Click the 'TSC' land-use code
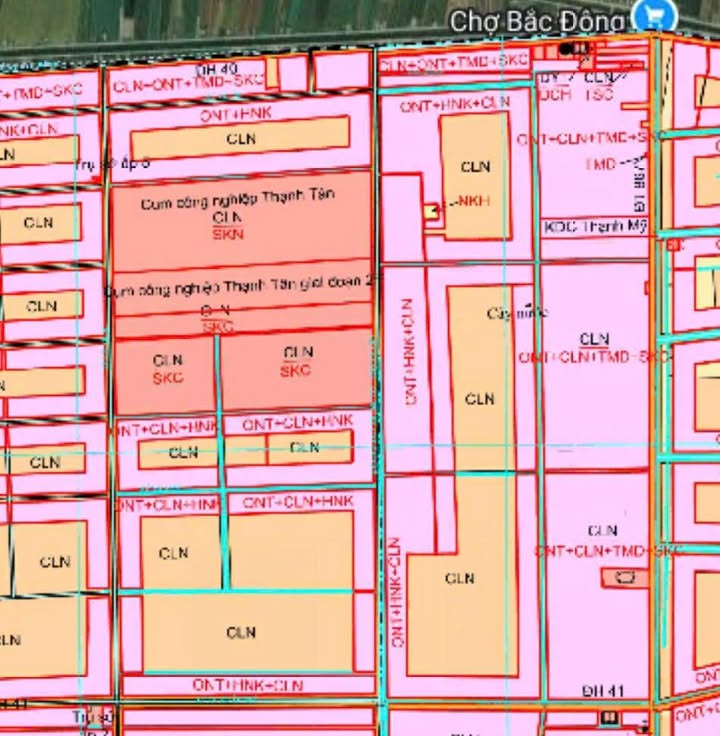Viewport: 720px width, 736px height. click(x=599, y=94)
